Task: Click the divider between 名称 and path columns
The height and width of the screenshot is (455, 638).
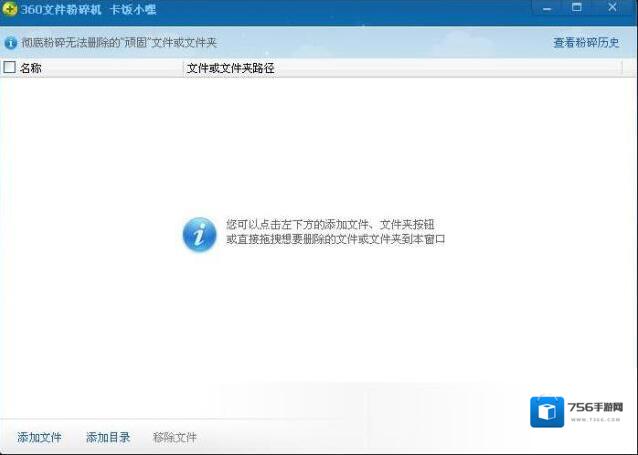Action: coord(183,68)
